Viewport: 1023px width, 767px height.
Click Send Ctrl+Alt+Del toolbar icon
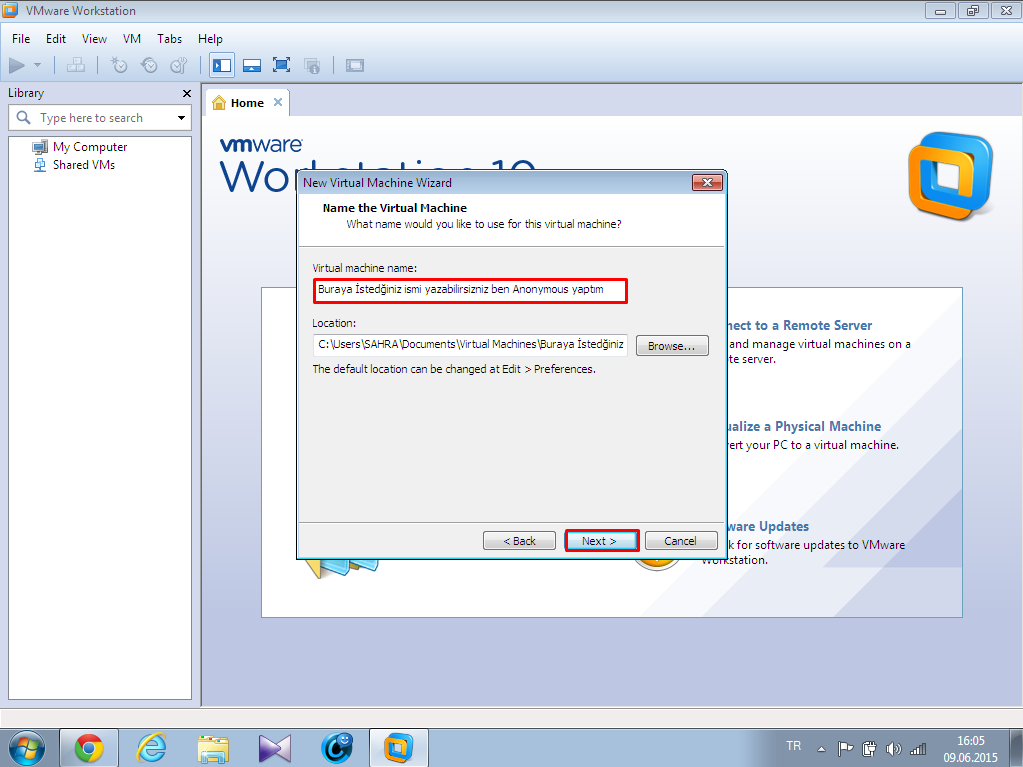(76, 65)
